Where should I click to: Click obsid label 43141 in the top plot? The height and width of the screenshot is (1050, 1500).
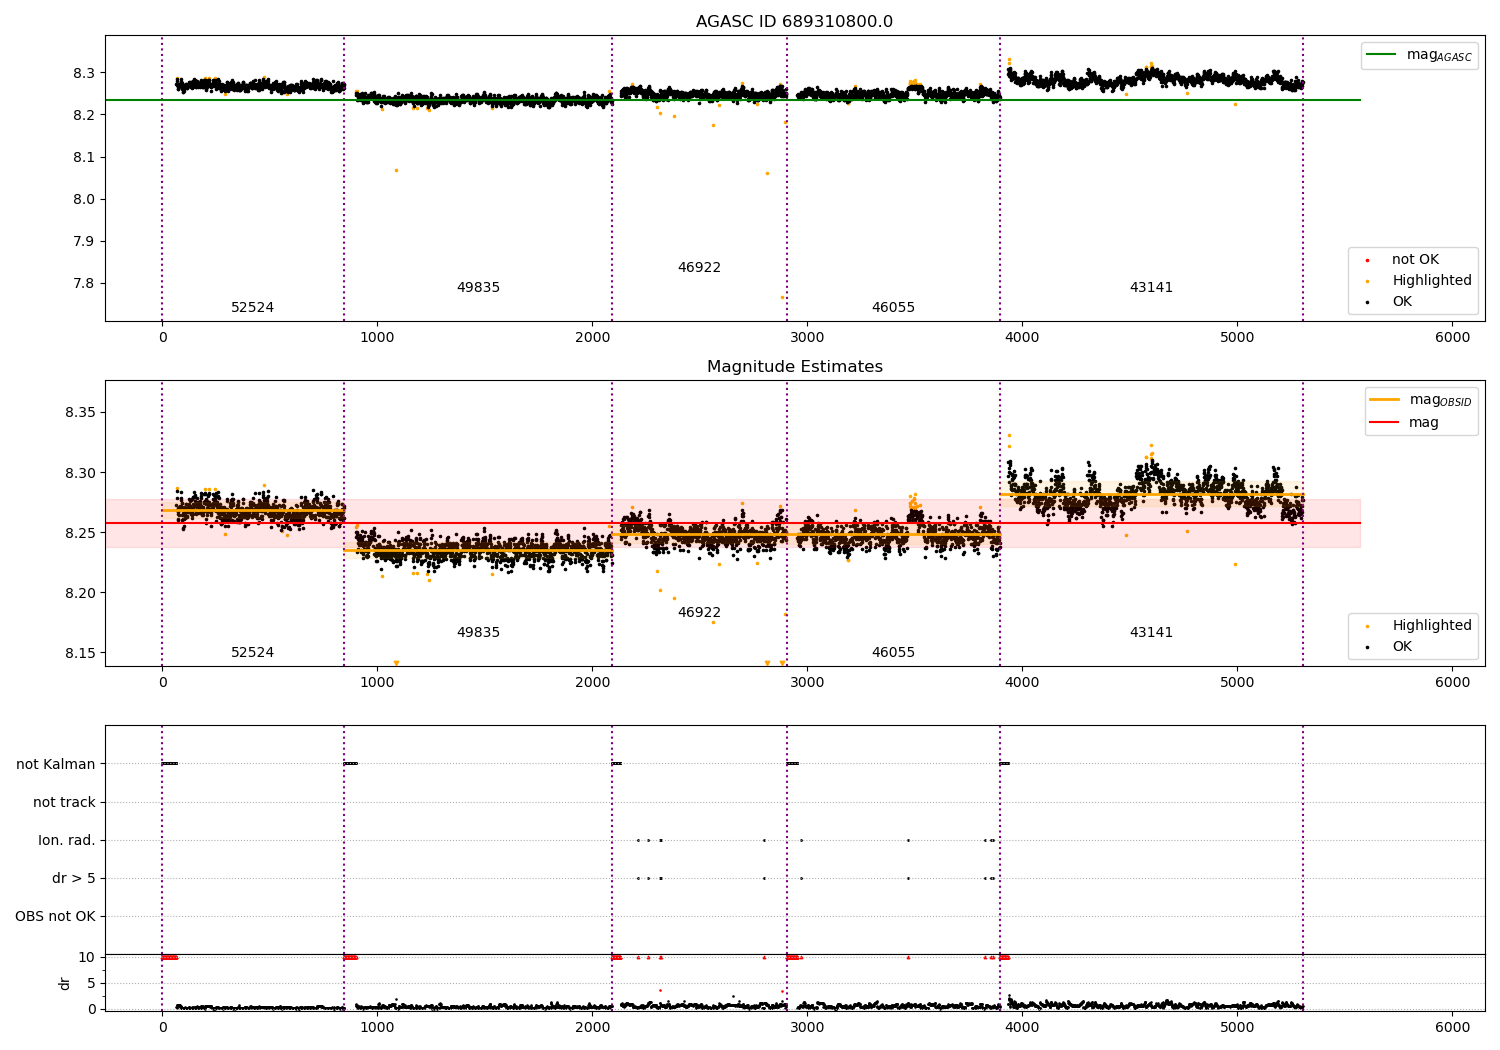click(x=1151, y=288)
